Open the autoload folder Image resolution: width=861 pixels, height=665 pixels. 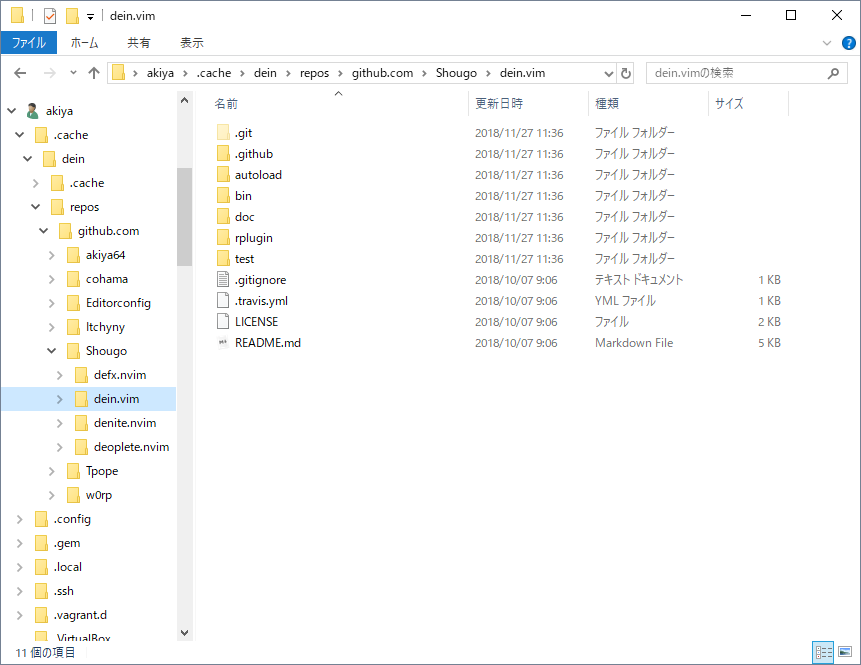pyautogui.click(x=256, y=174)
